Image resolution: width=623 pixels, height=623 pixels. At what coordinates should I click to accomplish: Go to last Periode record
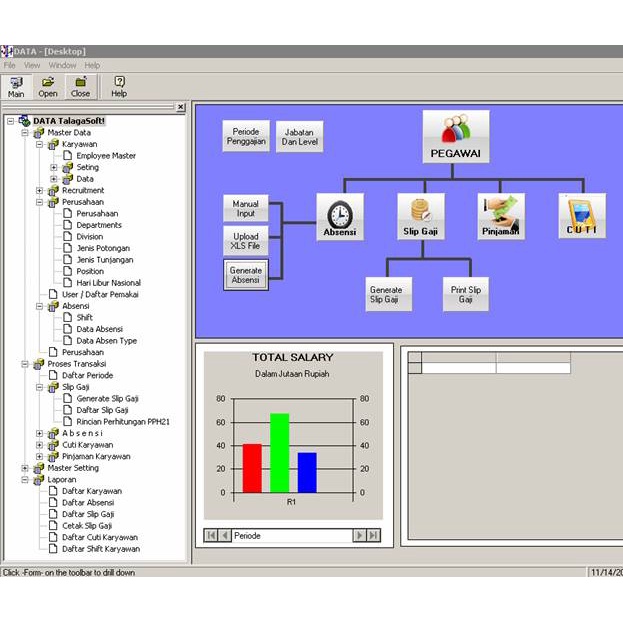(x=373, y=536)
